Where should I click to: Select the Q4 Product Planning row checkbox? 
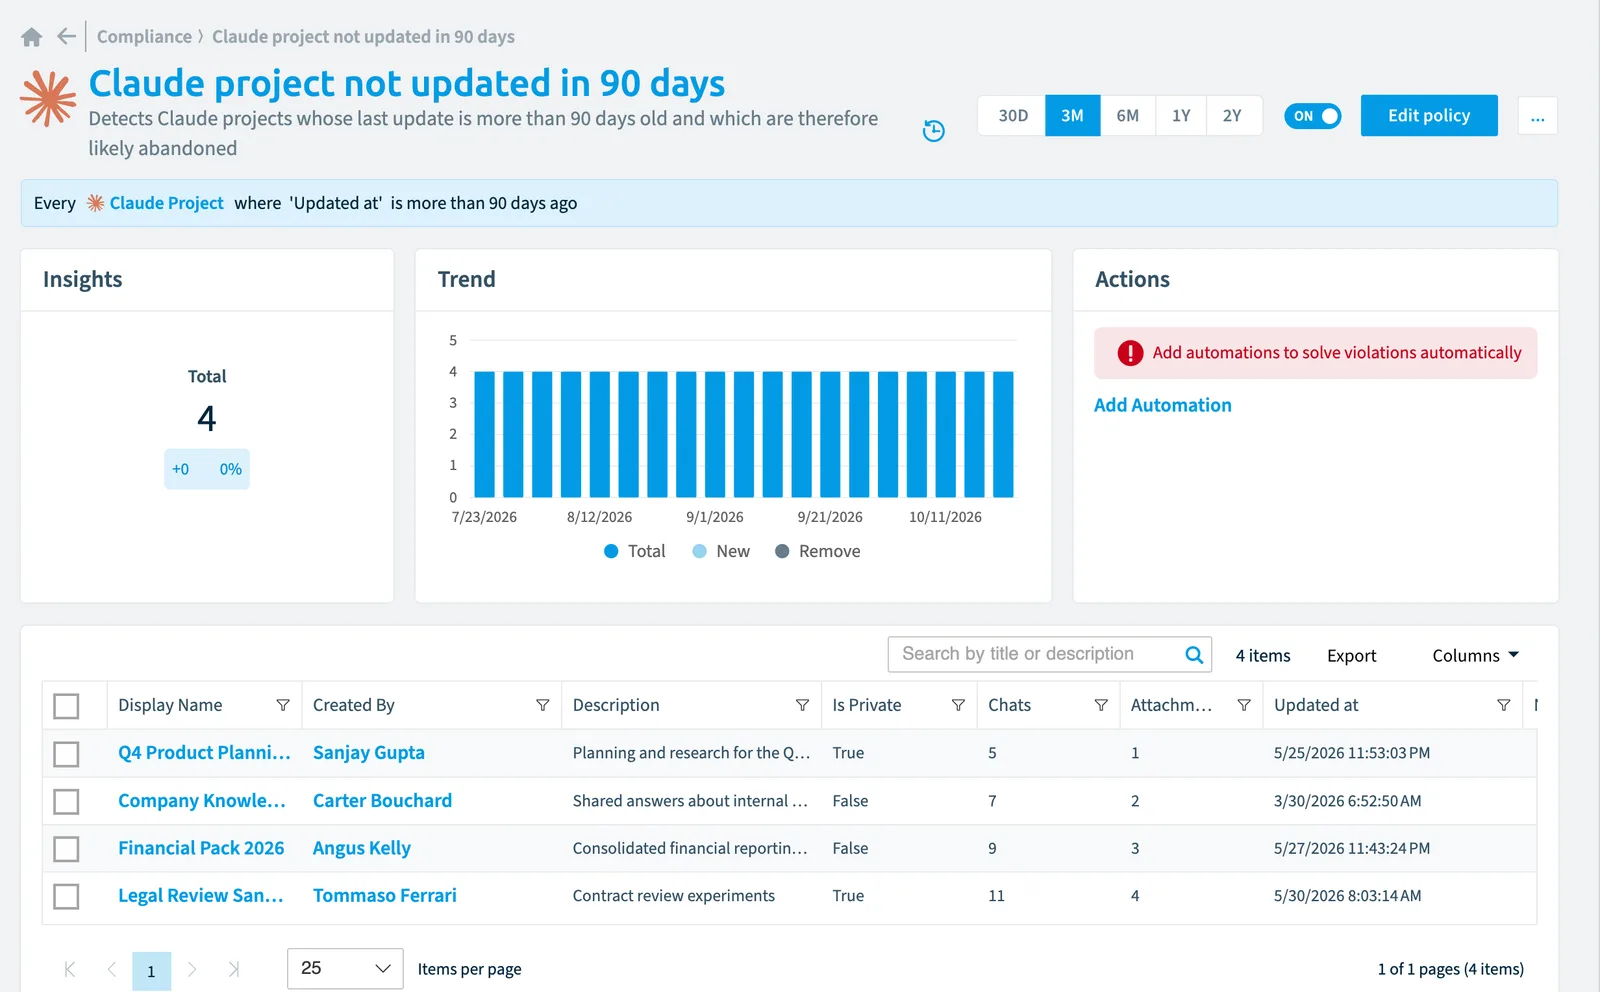pos(66,754)
